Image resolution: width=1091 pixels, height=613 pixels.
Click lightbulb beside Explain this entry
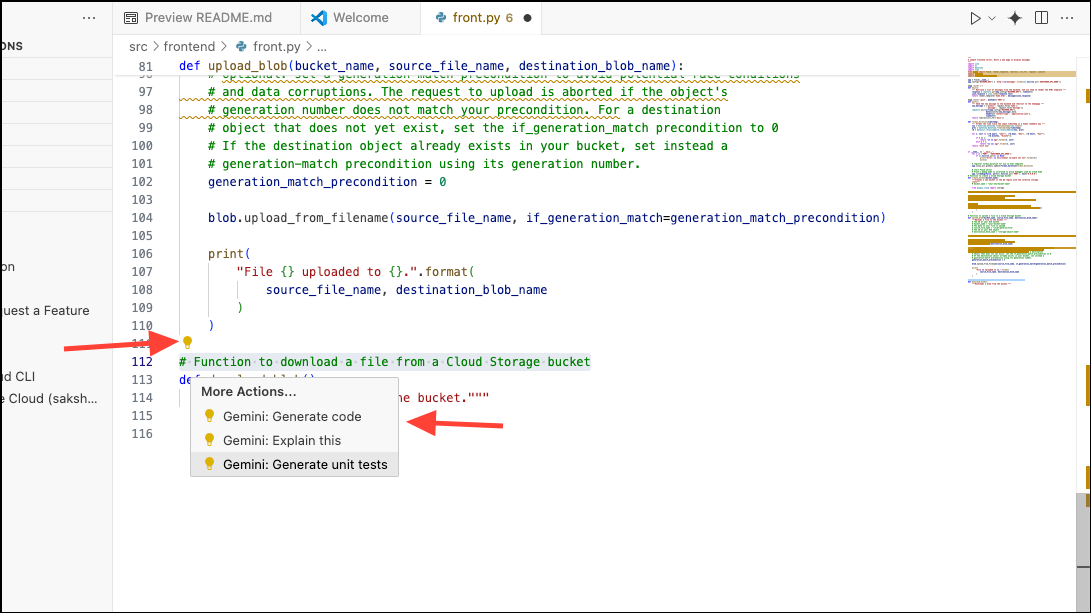coord(209,440)
